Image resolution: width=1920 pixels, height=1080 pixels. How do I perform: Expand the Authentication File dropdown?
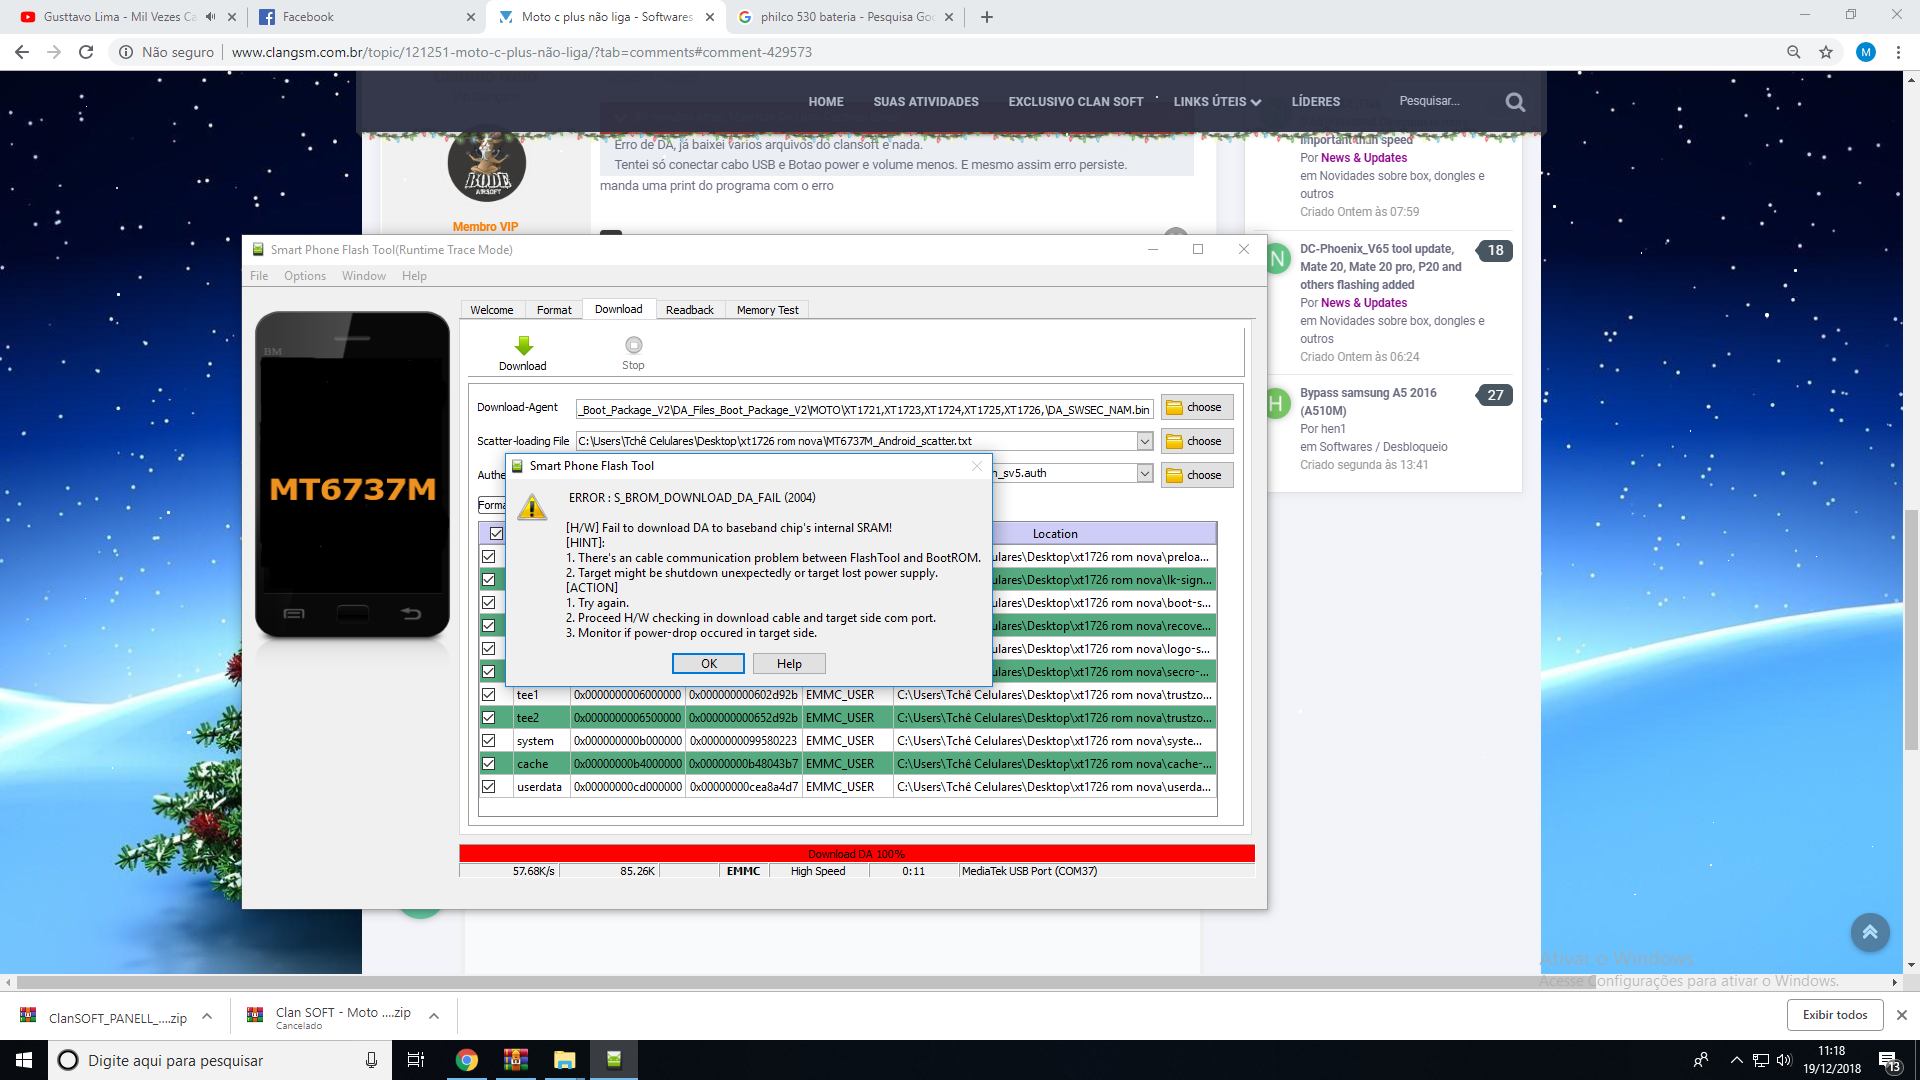[1145, 473]
